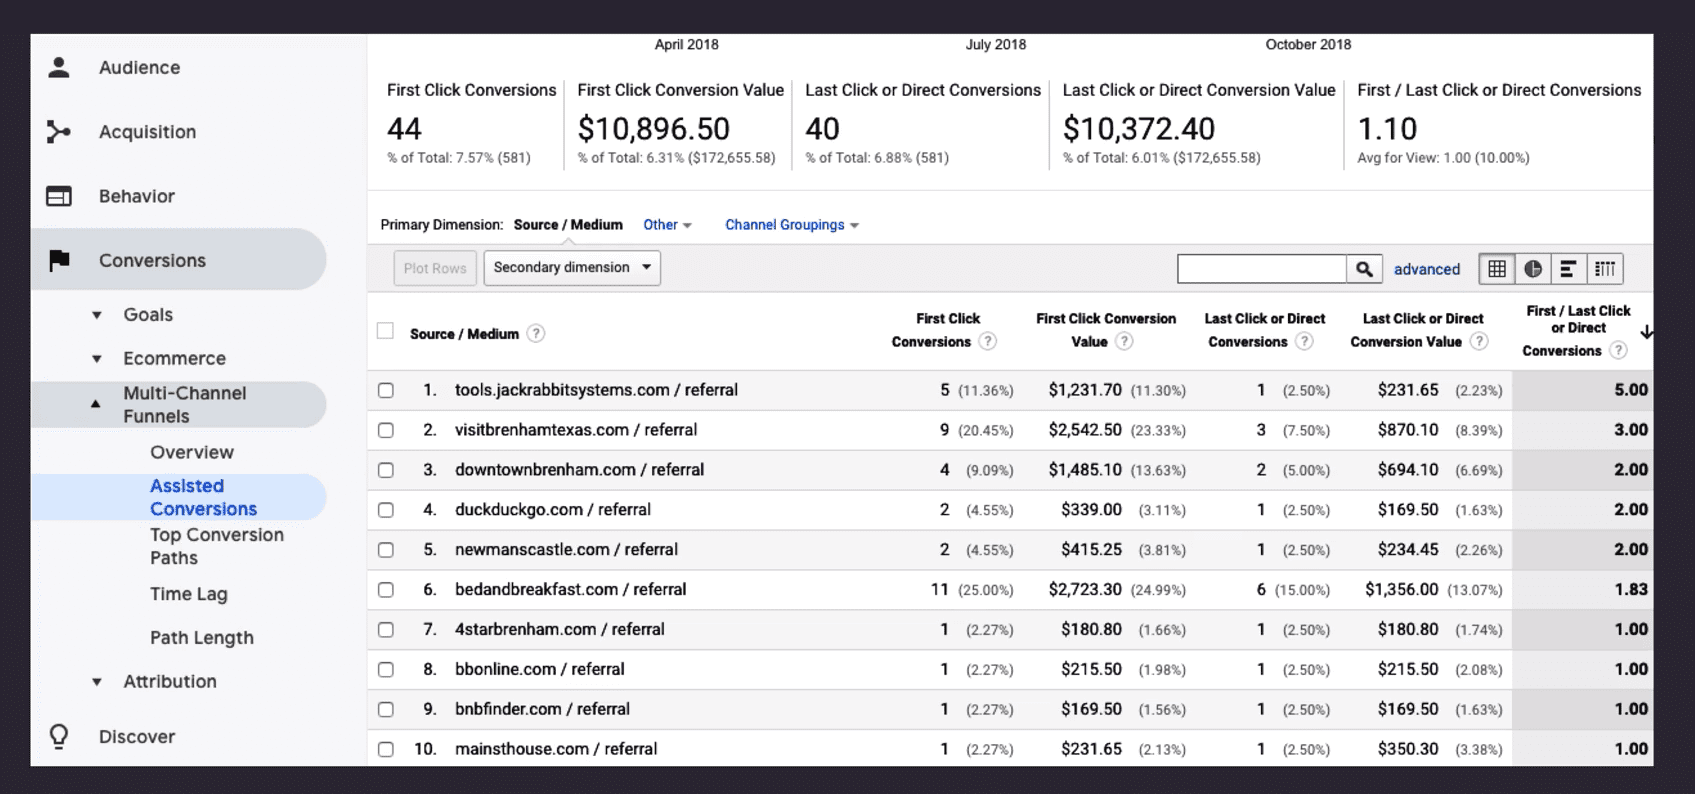Open the Audience menu
Screen dimensions: 1695x794
pyautogui.click(x=139, y=68)
